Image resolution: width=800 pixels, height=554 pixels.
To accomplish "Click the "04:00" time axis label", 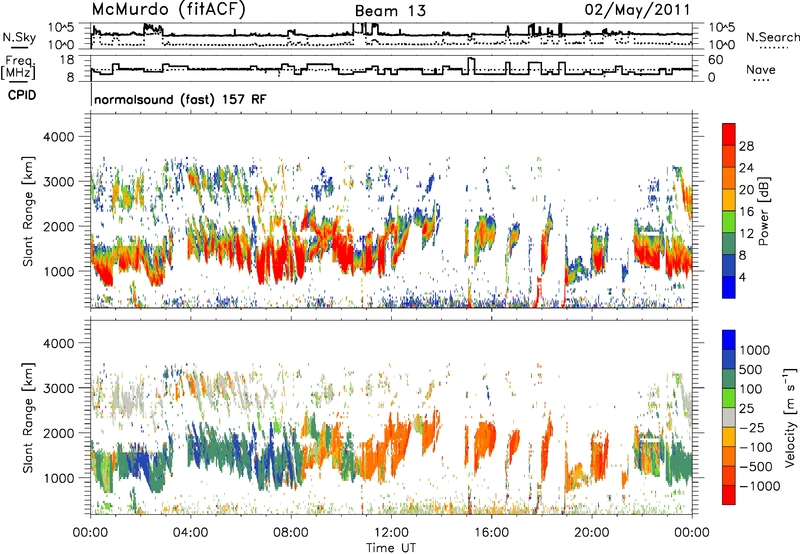I will pyautogui.click(x=191, y=533).
